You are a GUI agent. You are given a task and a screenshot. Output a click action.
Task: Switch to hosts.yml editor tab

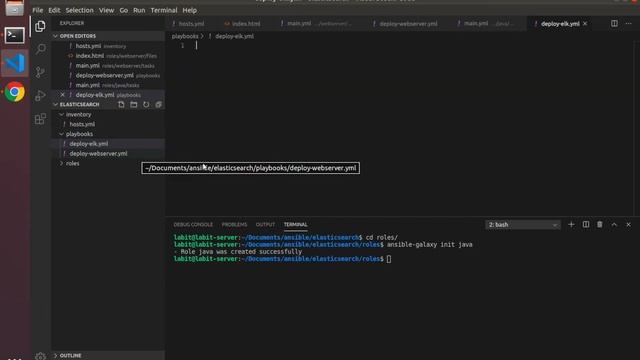(191, 24)
